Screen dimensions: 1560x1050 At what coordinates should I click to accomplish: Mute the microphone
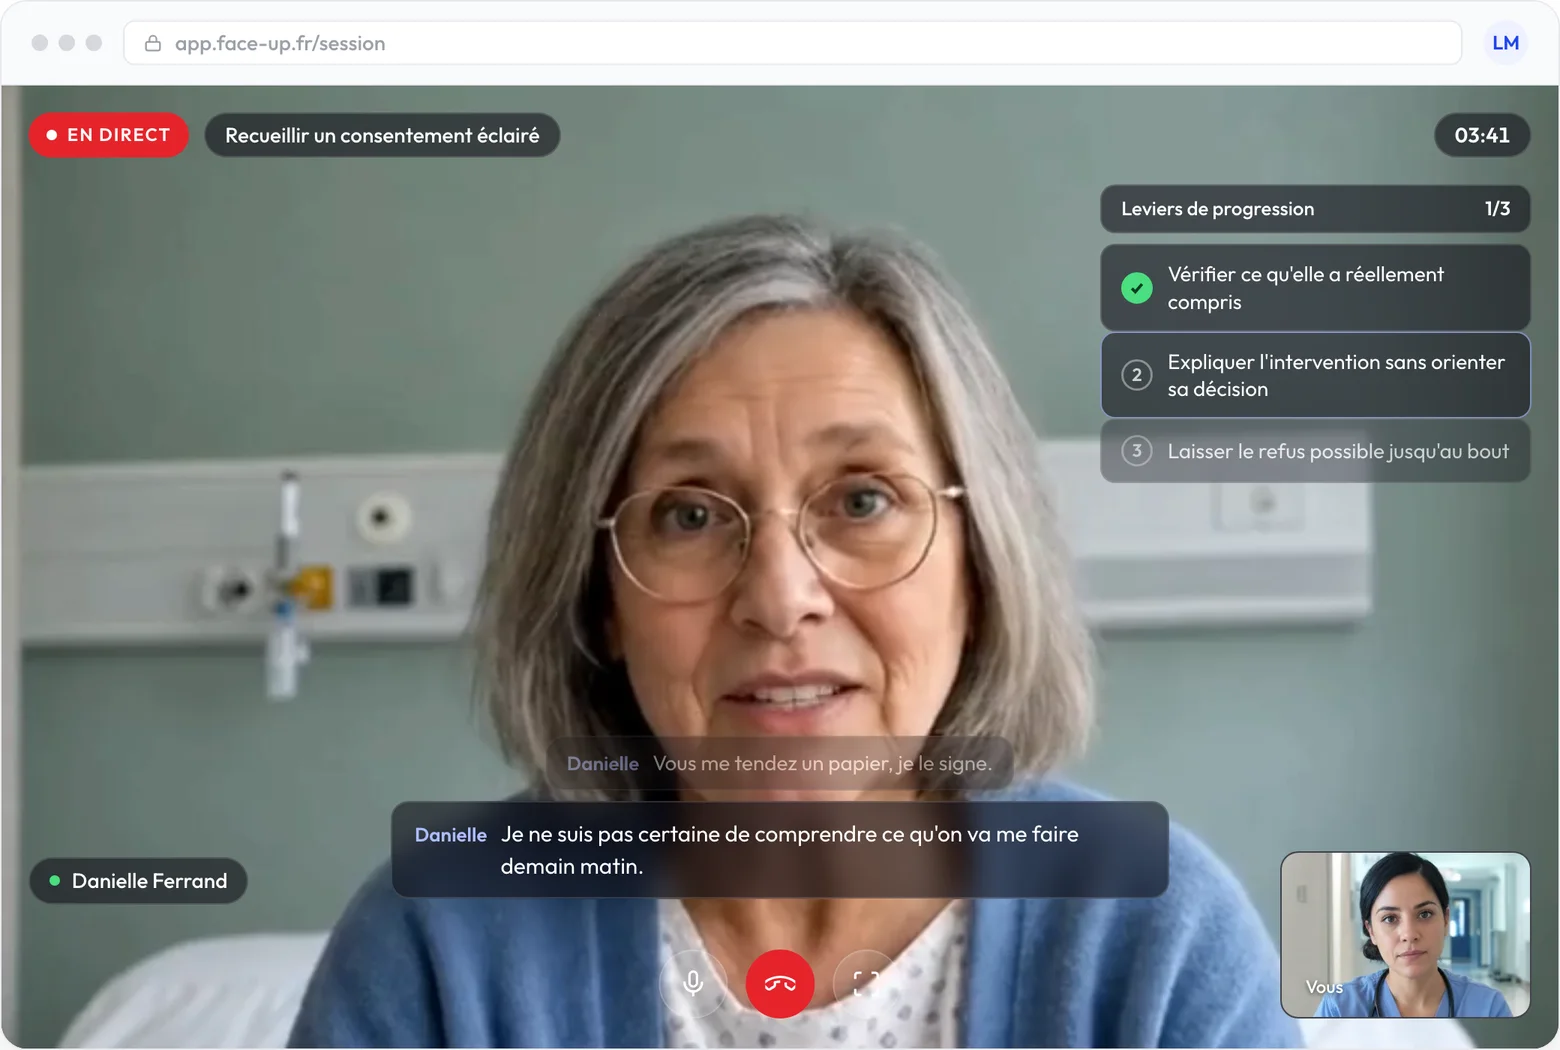(x=693, y=983)
